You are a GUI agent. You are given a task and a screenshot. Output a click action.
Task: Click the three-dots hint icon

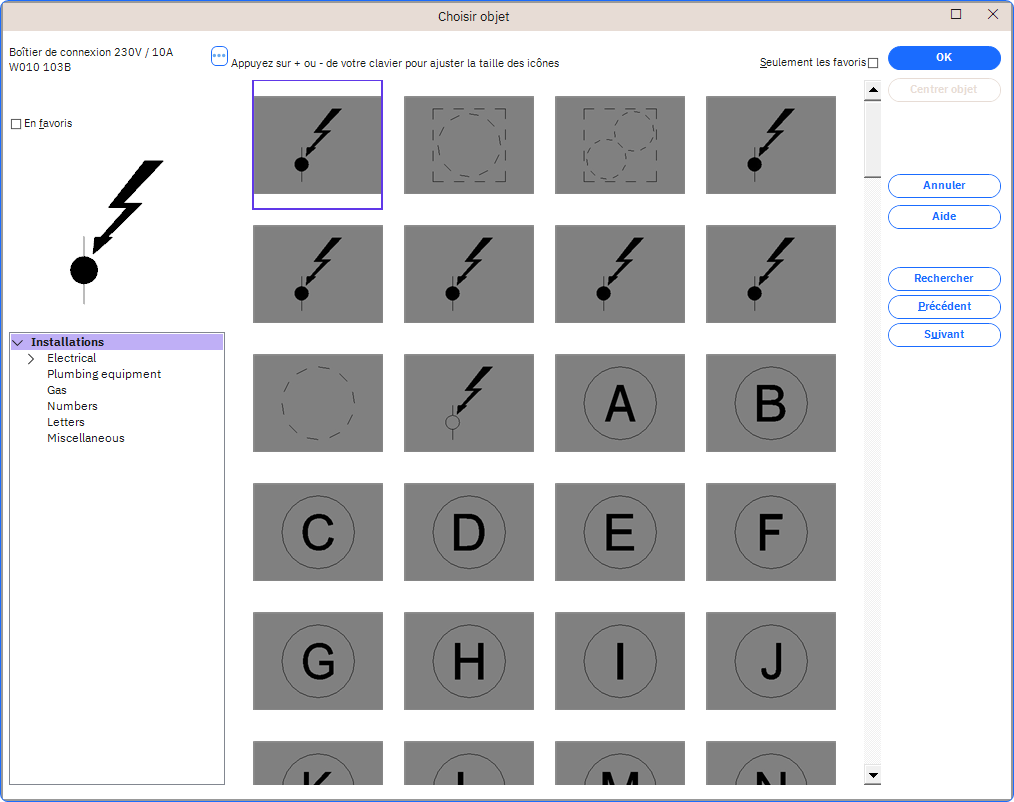tap(220, 57)
